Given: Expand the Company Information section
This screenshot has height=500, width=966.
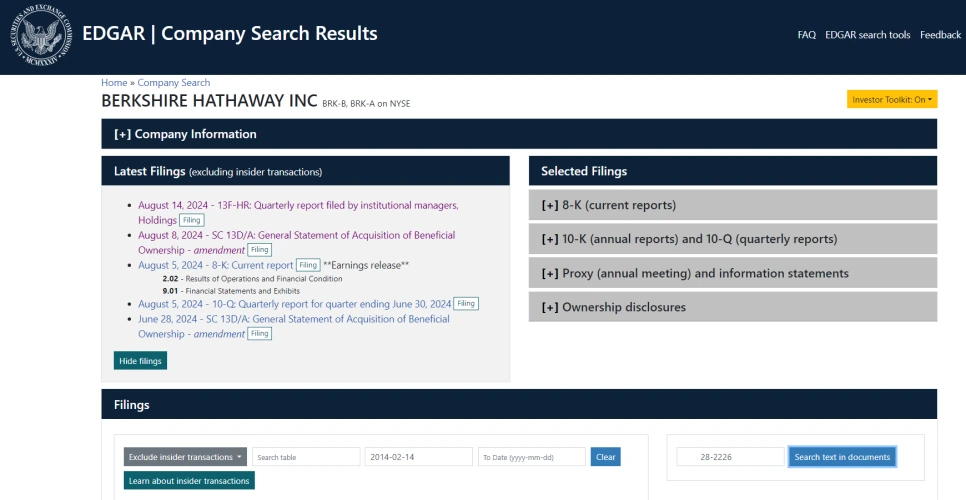Looking at the screenshot, I should (519, 134).
